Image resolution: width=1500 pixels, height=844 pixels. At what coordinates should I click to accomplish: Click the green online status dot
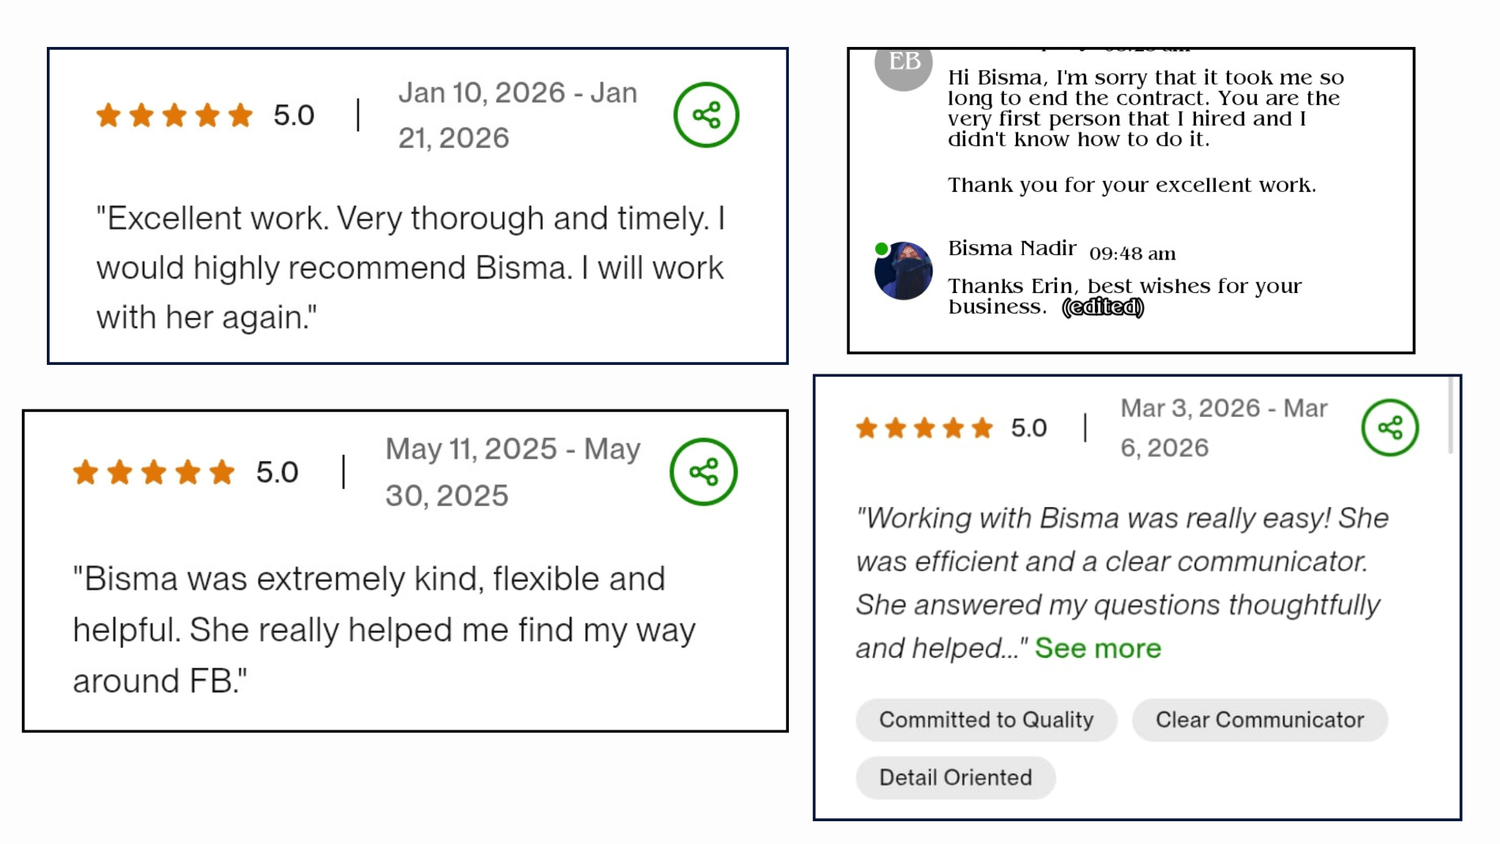coord(881,249)
